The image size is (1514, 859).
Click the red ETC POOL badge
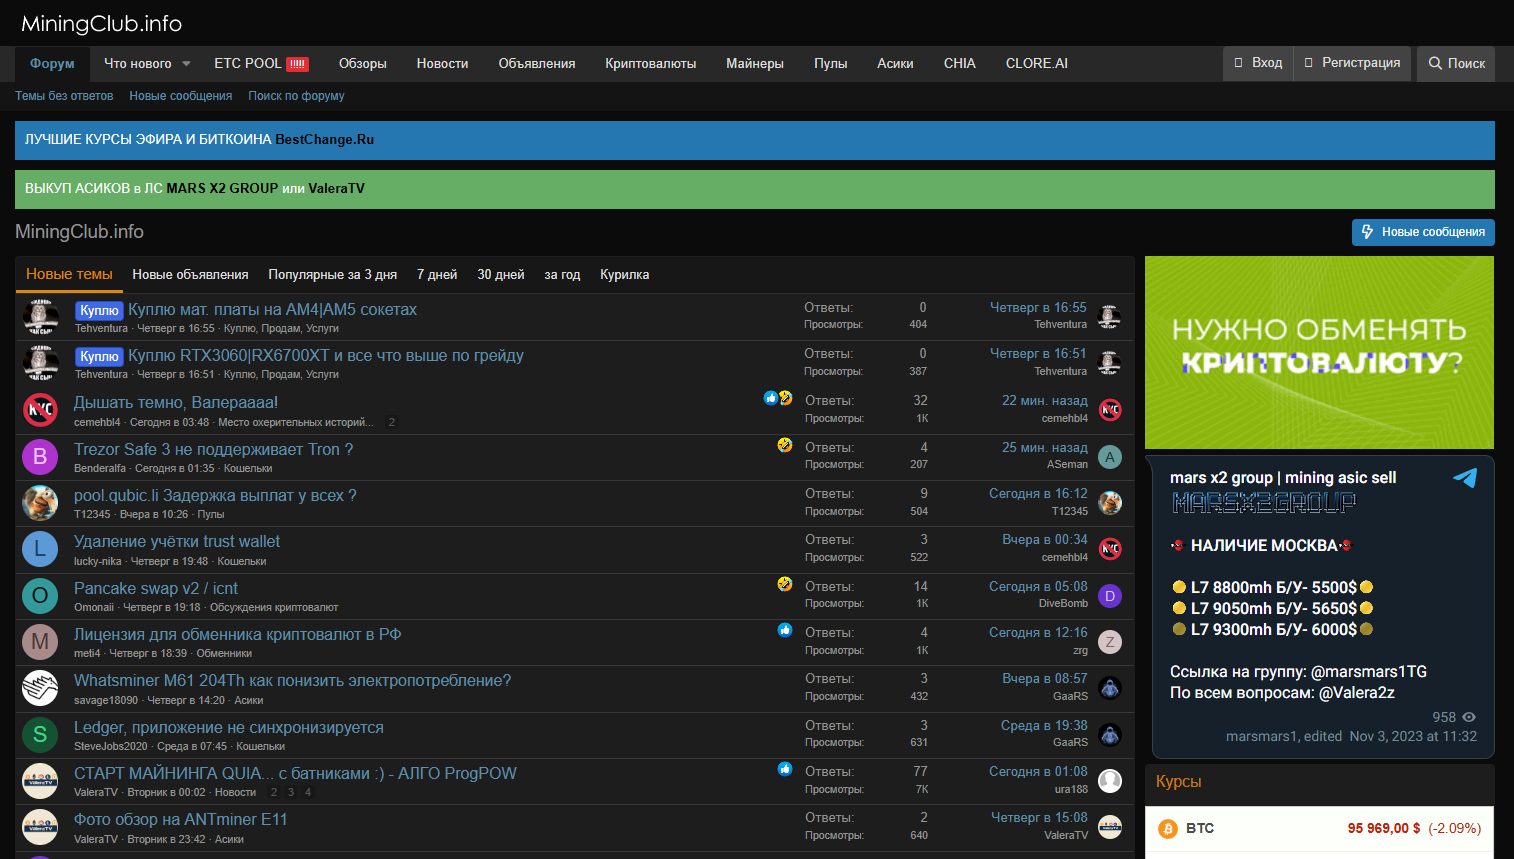click(297, 64)
